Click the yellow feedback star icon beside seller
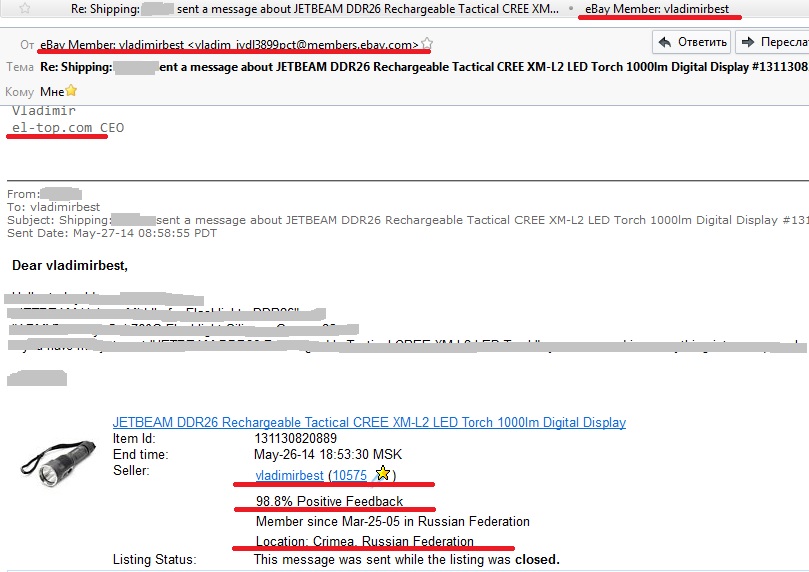The width and height of the screenshot is (809, 572). tap(382, 473)
